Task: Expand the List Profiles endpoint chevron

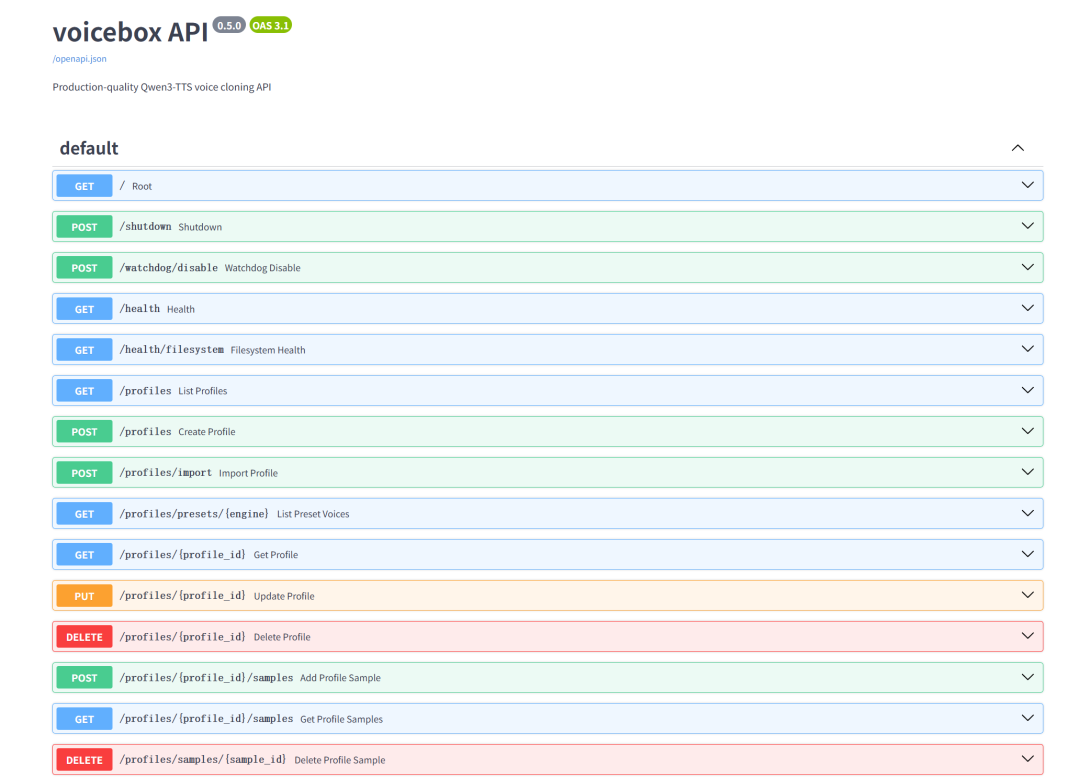Action: coord(1027,390)
